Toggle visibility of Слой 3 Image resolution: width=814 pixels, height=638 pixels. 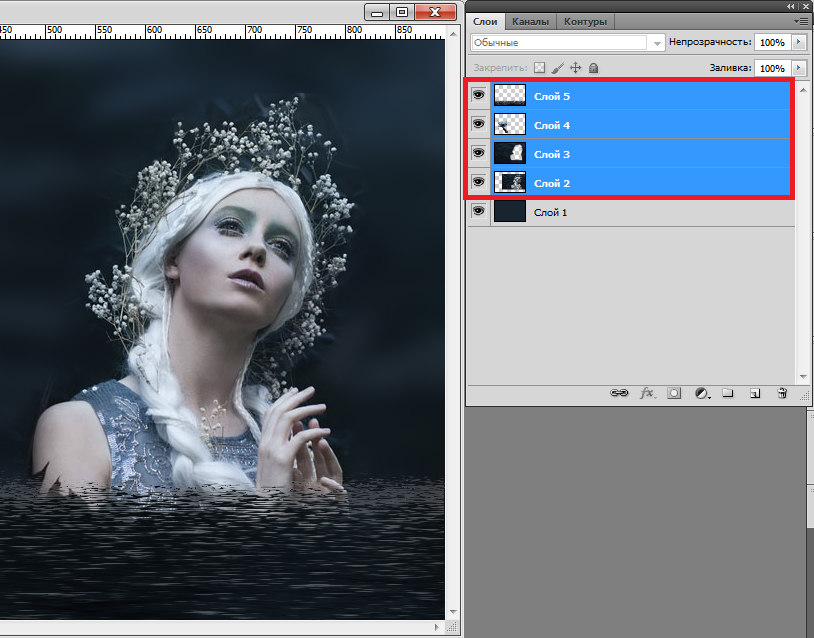point(479,153)
